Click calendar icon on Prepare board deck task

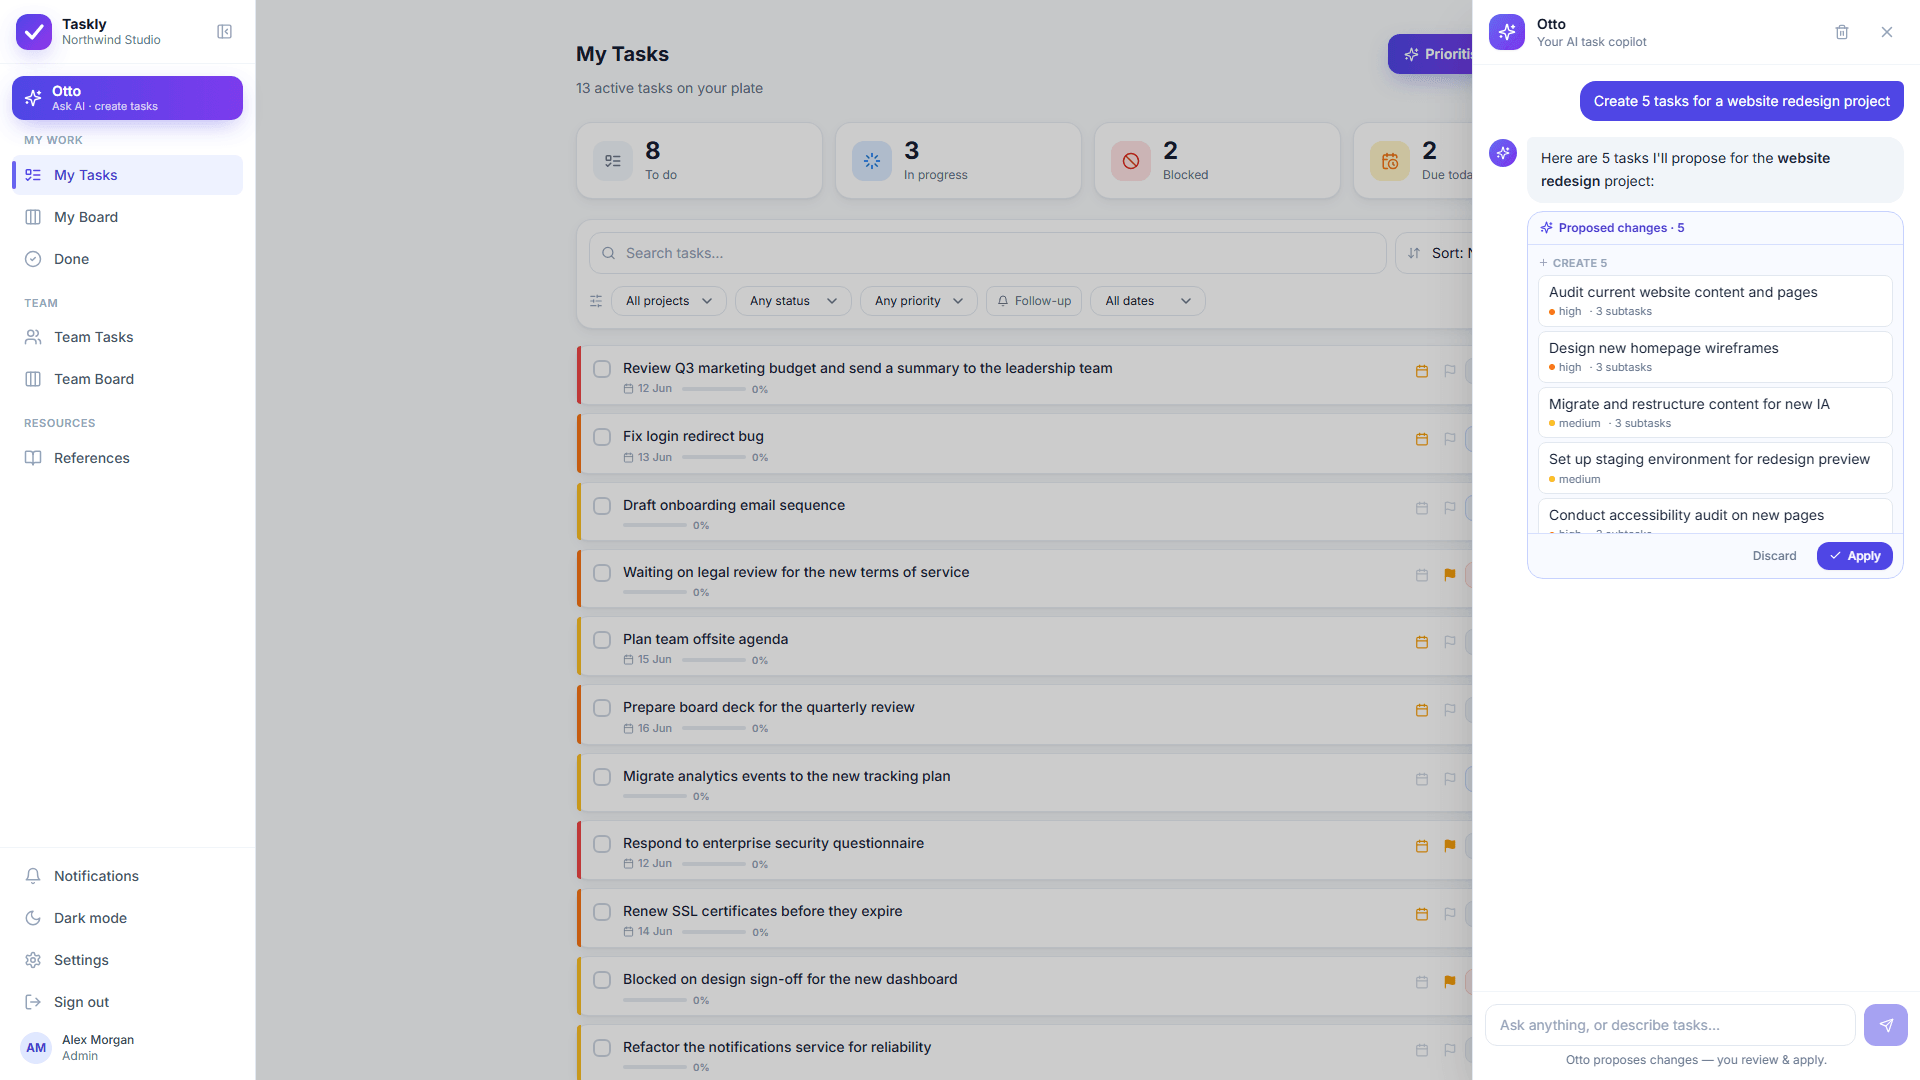click(x=1422, y=710)
